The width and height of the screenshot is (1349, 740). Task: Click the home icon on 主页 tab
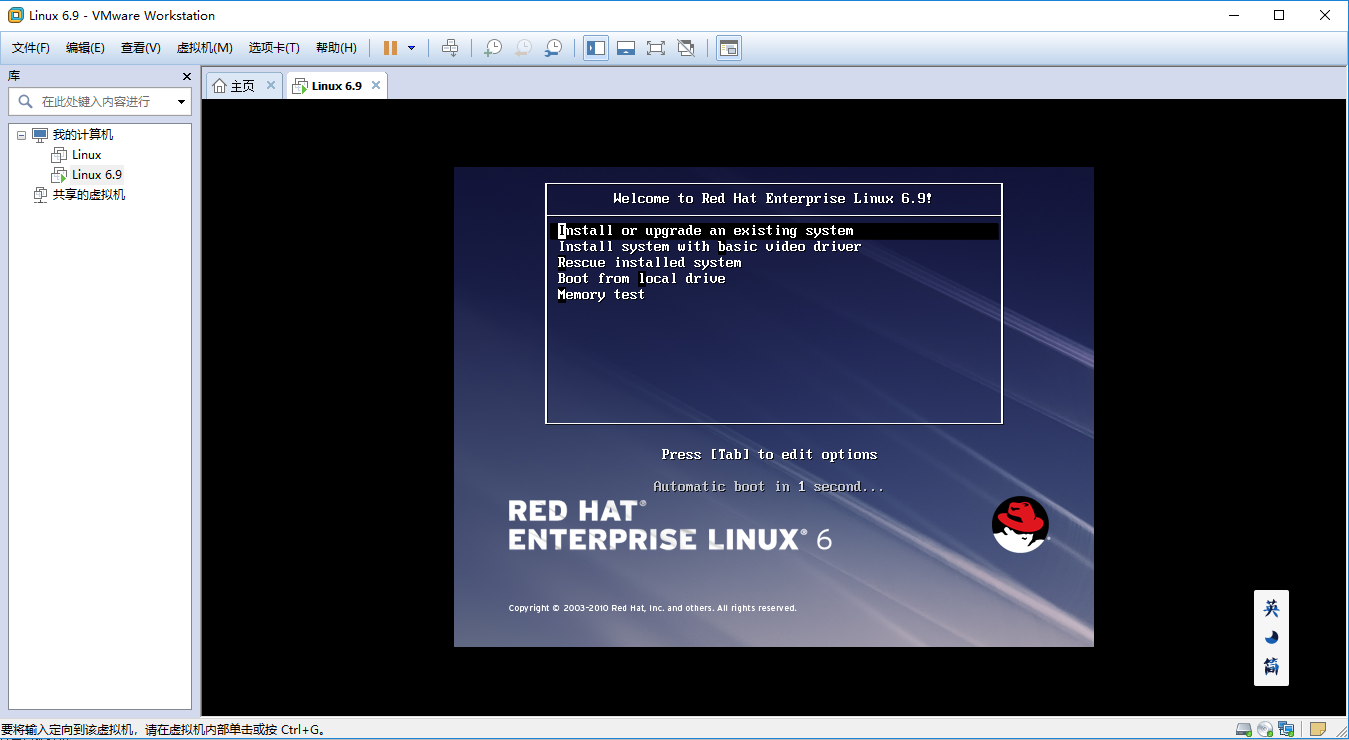click(219, 86)
